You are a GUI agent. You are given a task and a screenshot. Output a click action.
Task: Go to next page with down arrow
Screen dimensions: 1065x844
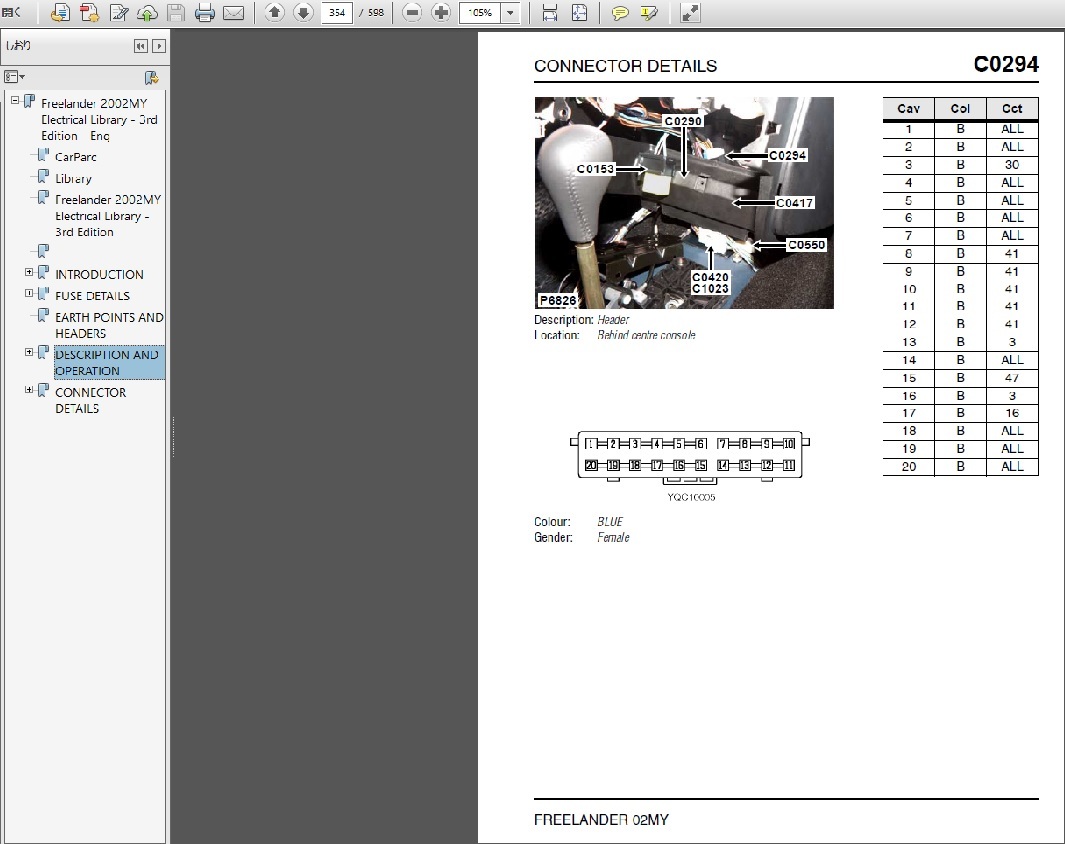coord(303,12)
